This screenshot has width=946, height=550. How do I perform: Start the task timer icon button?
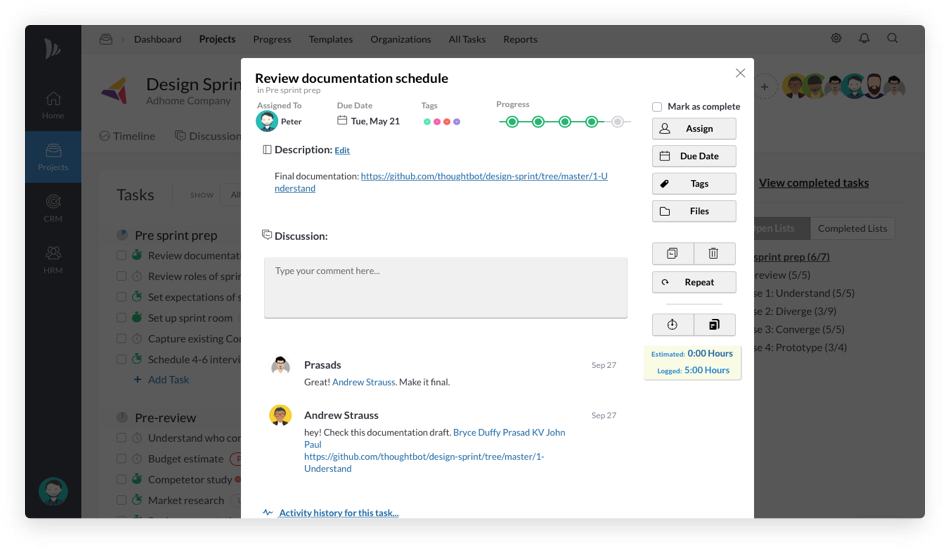pos(673,324)
